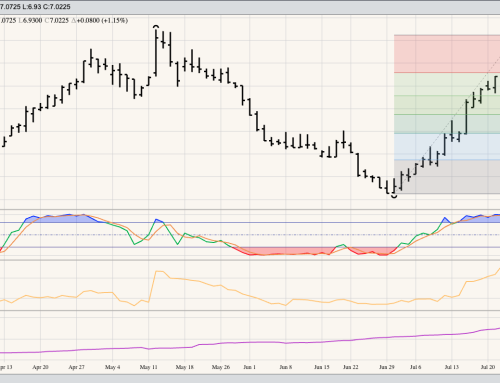Click the gray Fibonacci retracement zone
Screen dimensions: 500x383
447,177
